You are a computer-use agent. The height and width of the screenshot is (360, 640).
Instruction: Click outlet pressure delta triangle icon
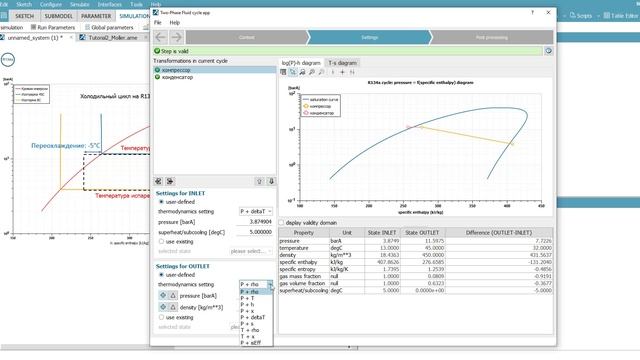coord(173,295)
